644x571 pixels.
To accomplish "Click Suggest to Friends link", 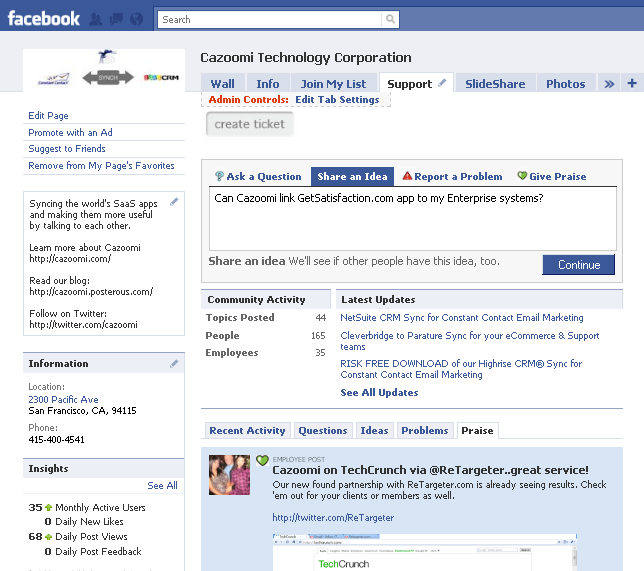I will point(67,149).
